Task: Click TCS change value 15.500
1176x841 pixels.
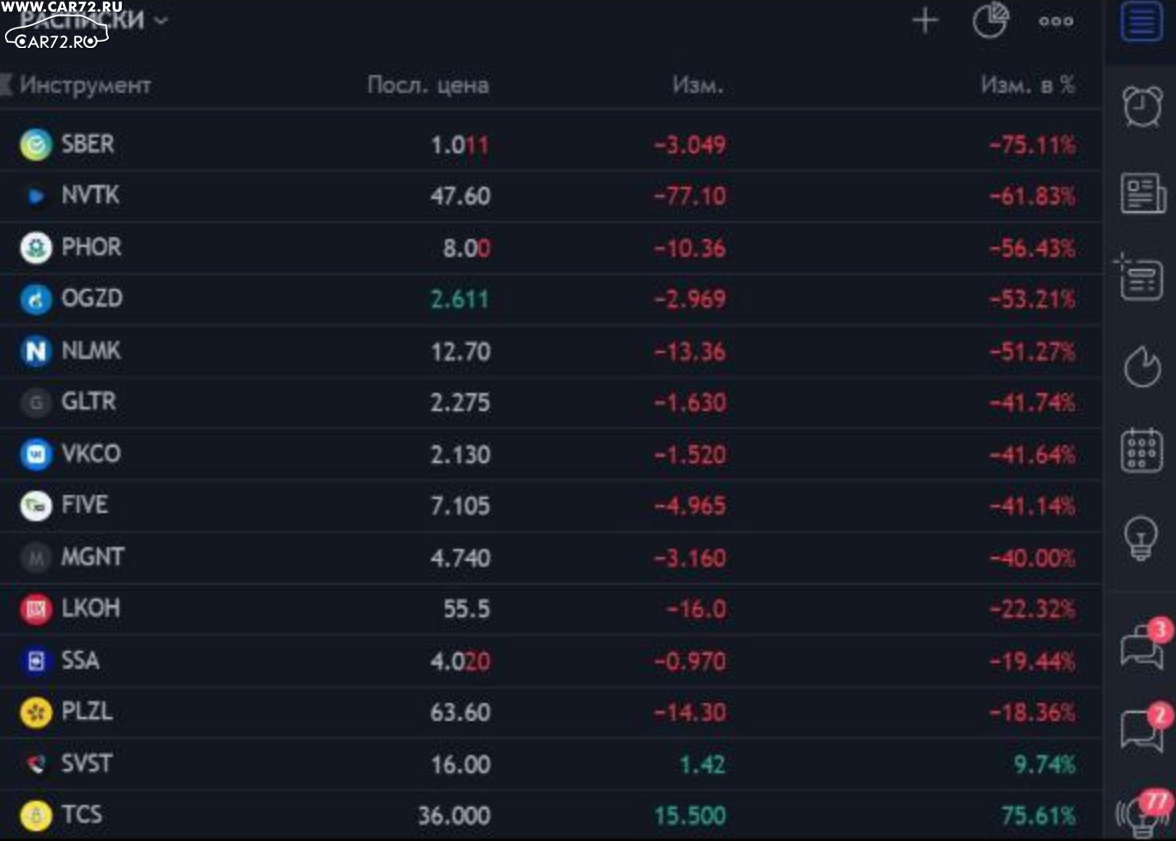Action: 689,816
